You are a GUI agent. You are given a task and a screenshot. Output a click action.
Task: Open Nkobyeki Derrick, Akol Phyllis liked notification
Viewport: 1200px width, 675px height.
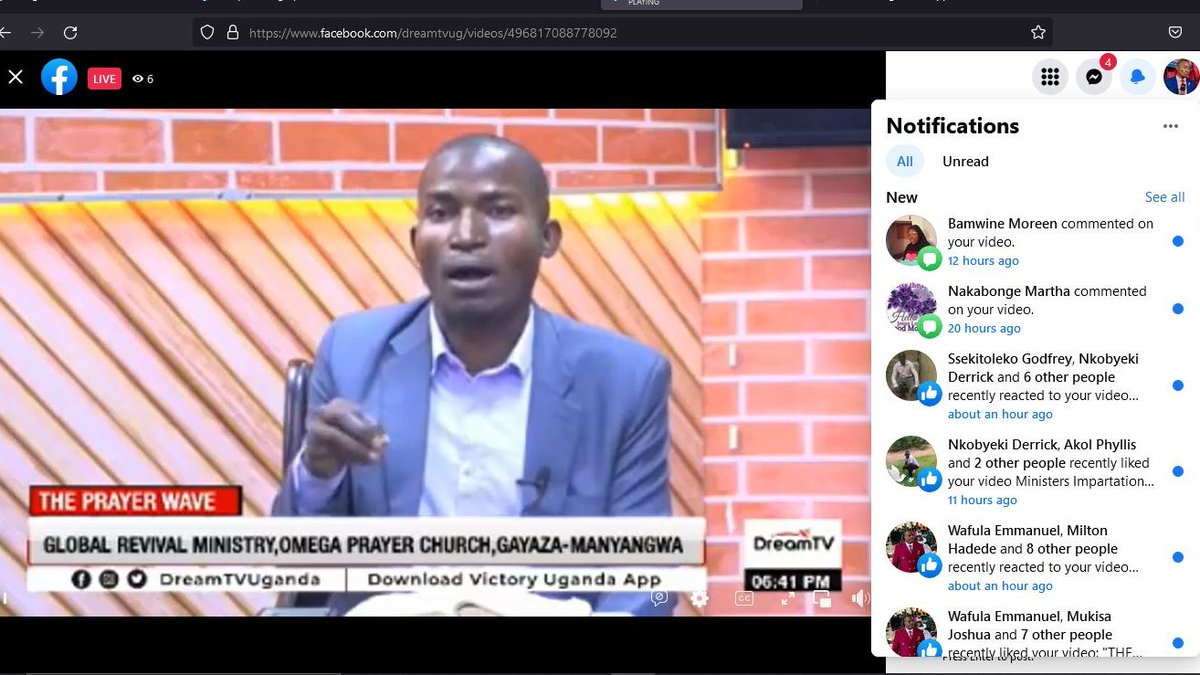coord(1035,472)
